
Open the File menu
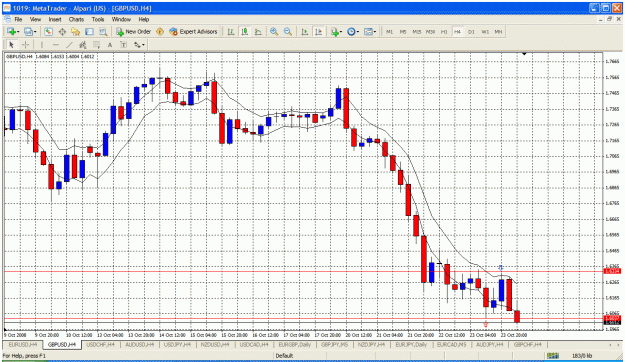[x=18, y=19]
